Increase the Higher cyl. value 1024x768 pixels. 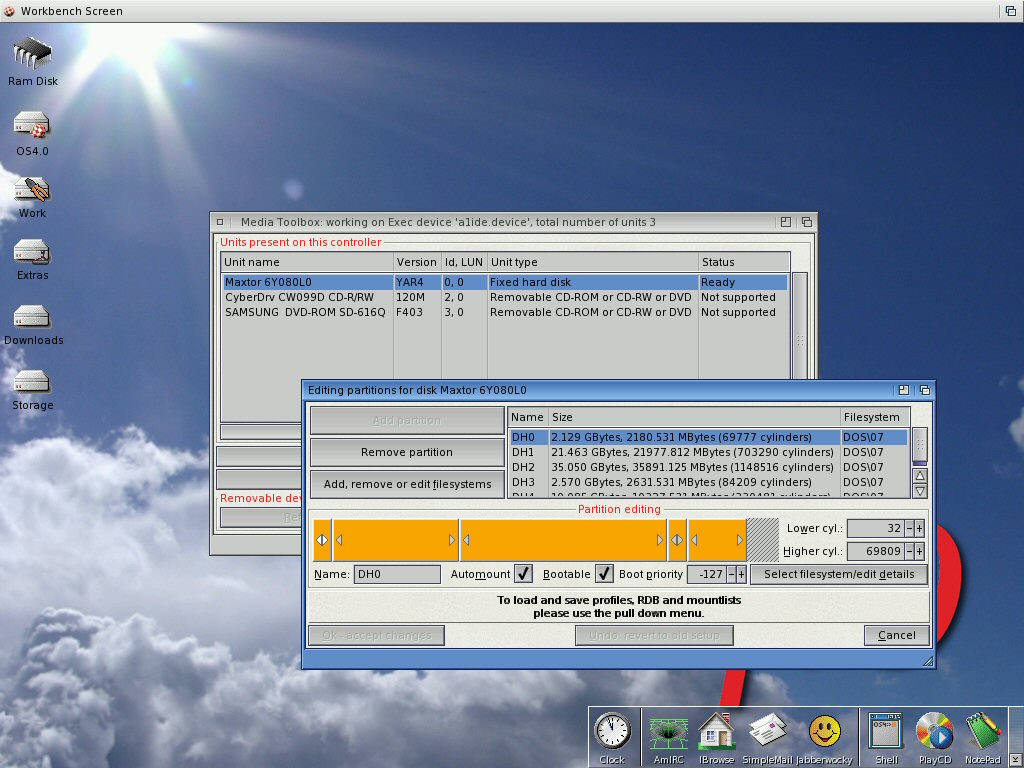[920, 551]
